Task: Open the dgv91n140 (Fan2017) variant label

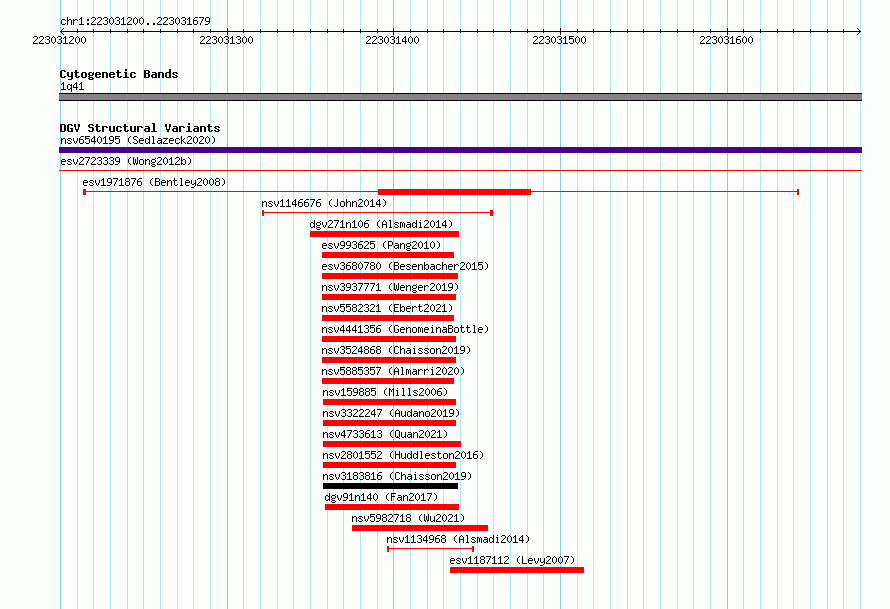Action: 381,497
